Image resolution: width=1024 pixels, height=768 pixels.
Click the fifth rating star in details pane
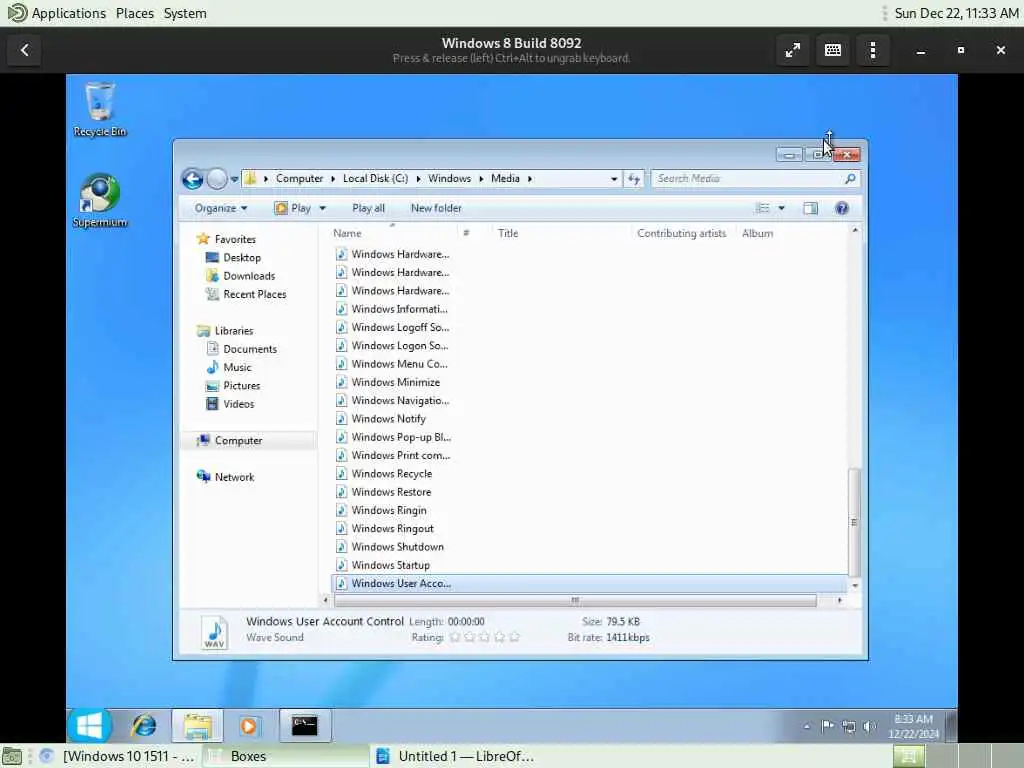(514, 637)
